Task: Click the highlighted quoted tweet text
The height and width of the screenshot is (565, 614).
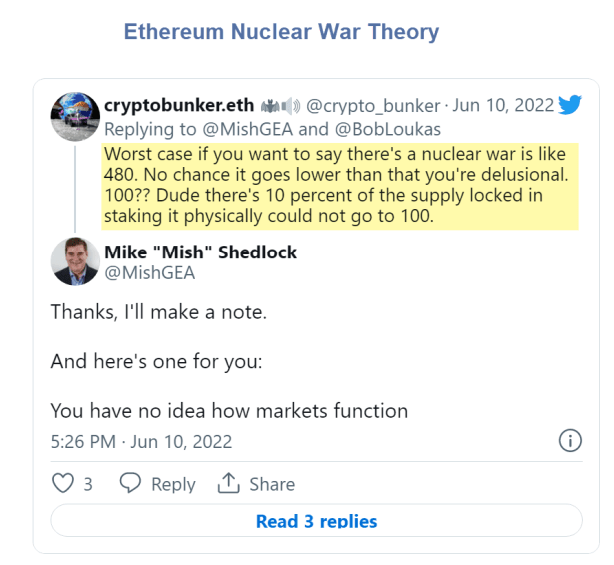Action: 340,187
